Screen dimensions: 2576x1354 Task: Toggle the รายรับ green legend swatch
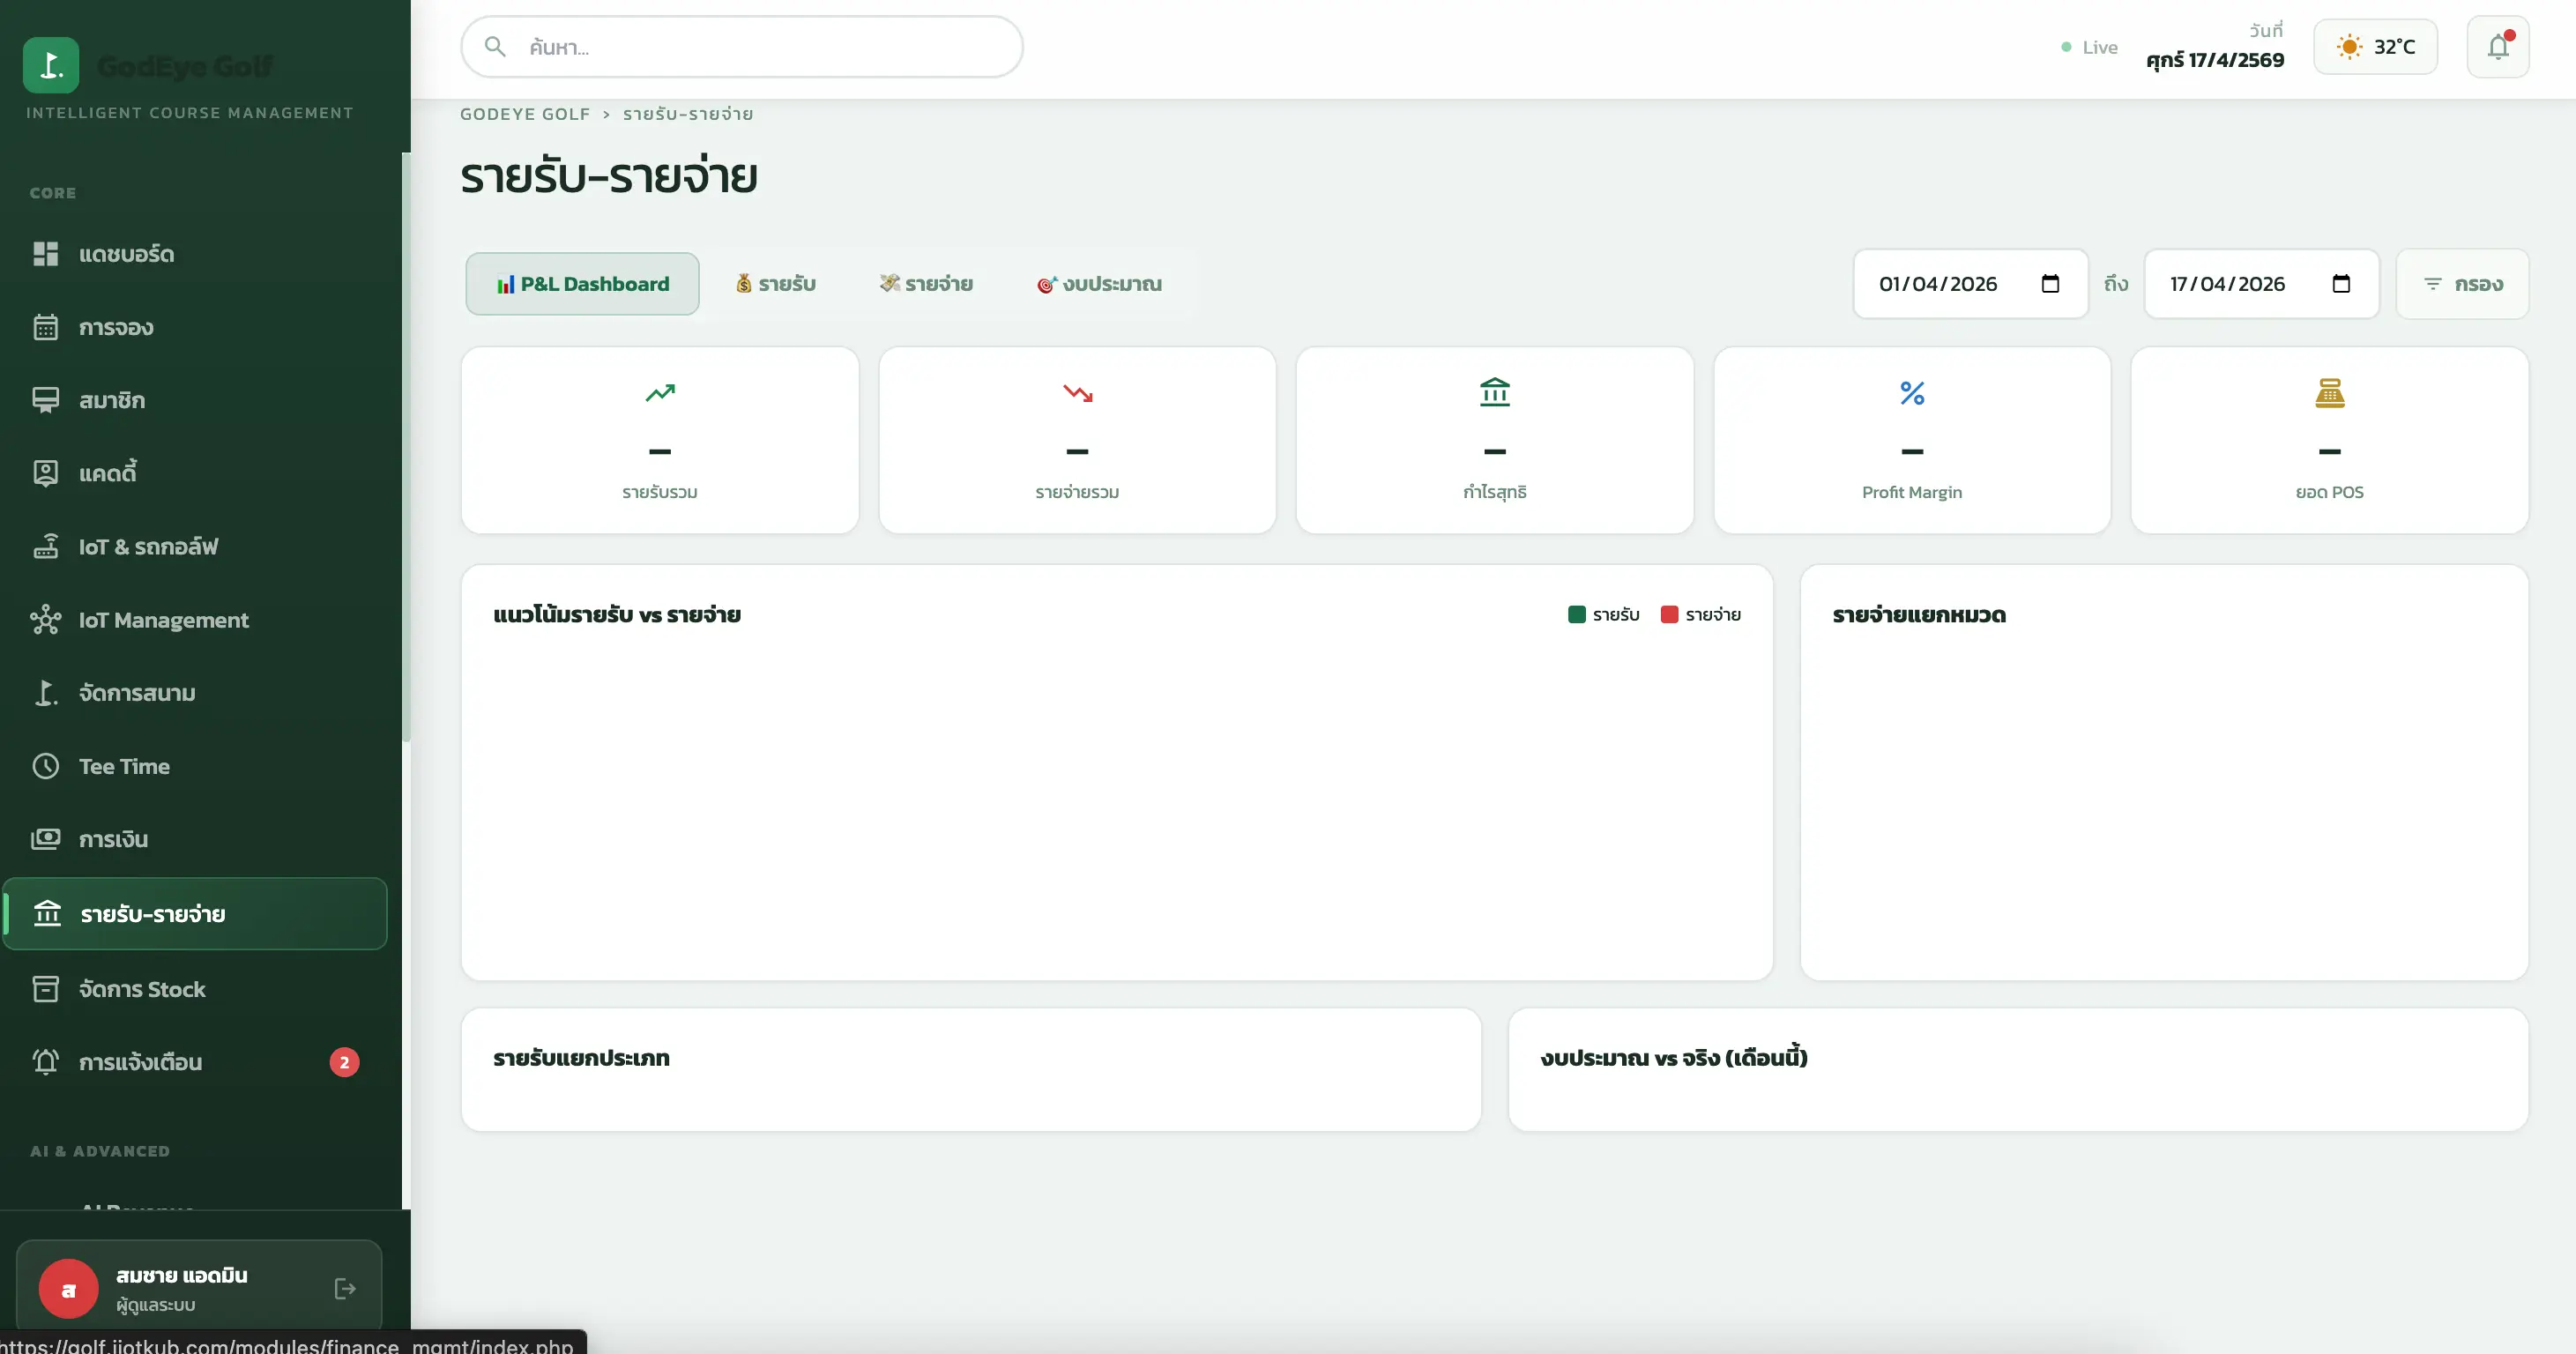click(x=1577, y=615)
